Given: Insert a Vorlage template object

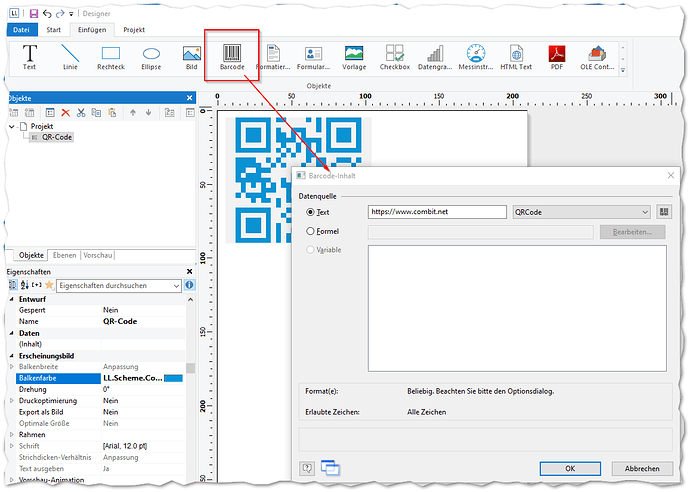Looking at the screenshot, I should 354,57.
